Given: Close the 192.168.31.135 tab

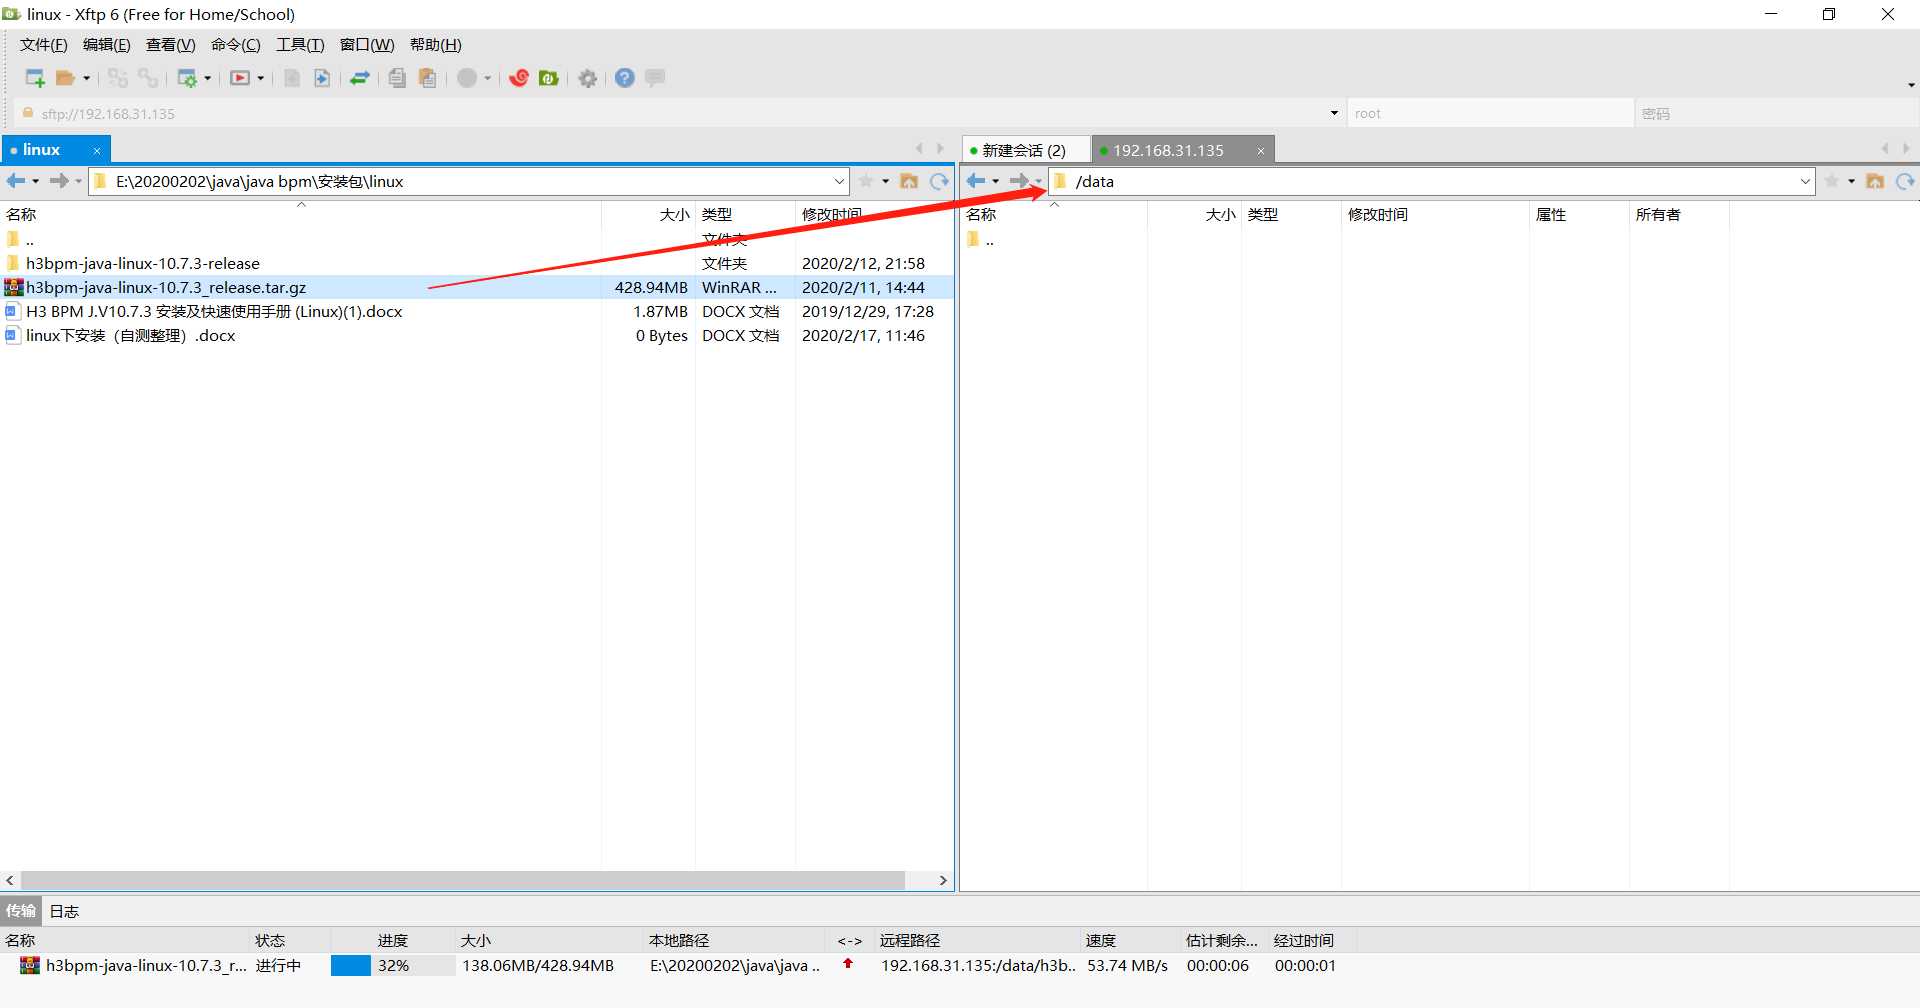Looking at the screenshot, I should (x=1261, y=151).
